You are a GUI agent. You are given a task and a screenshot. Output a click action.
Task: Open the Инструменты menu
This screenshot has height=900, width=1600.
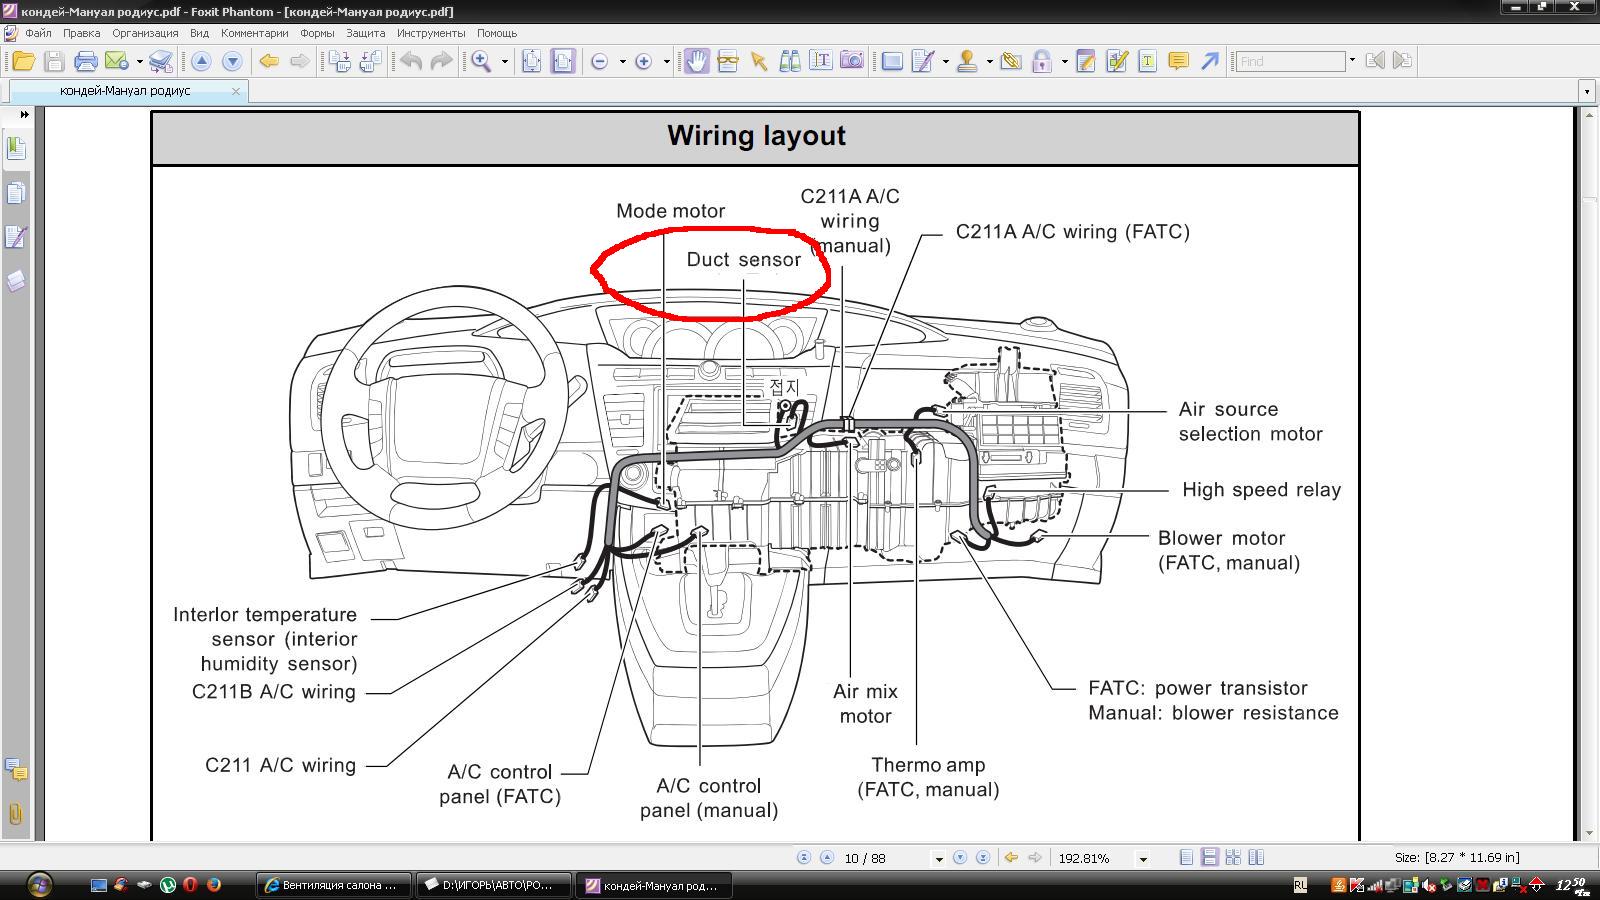coord(430,33)
